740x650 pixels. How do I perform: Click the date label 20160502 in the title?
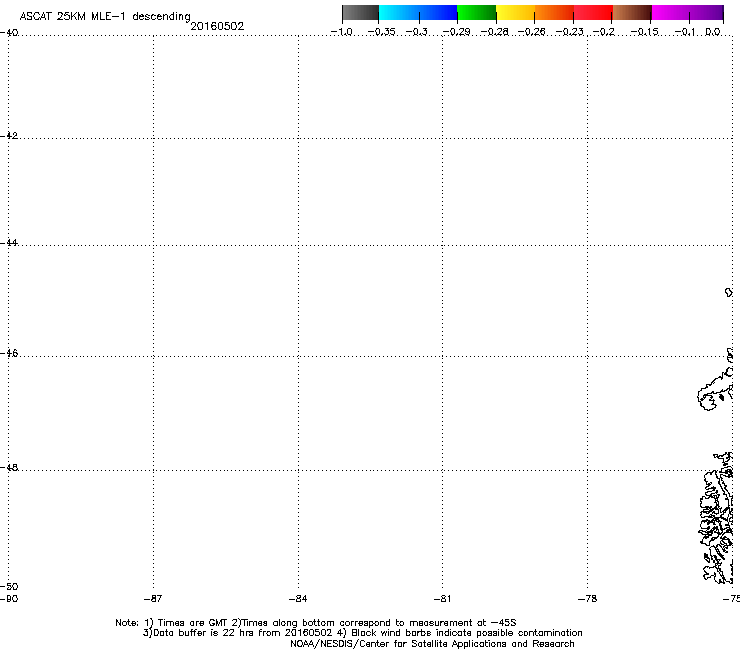point(217,26)
